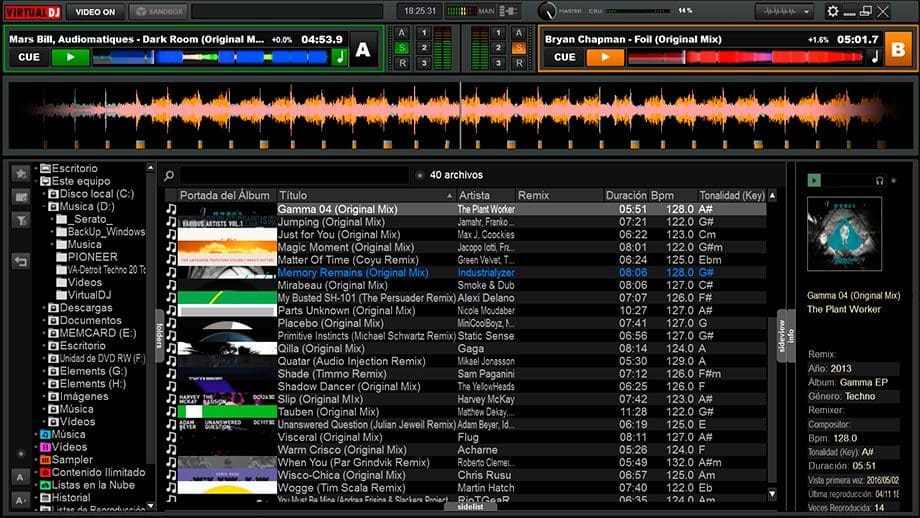Click Vídeos pink library icon
Screen dimensions: 920x518
coord(45,447)
